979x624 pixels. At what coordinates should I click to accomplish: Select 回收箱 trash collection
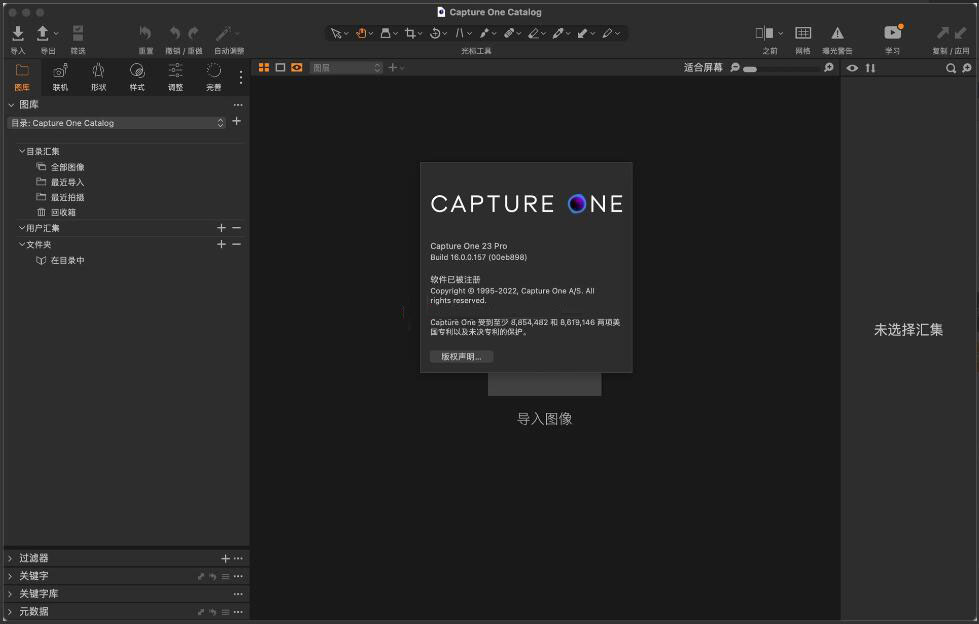(63, 212)
